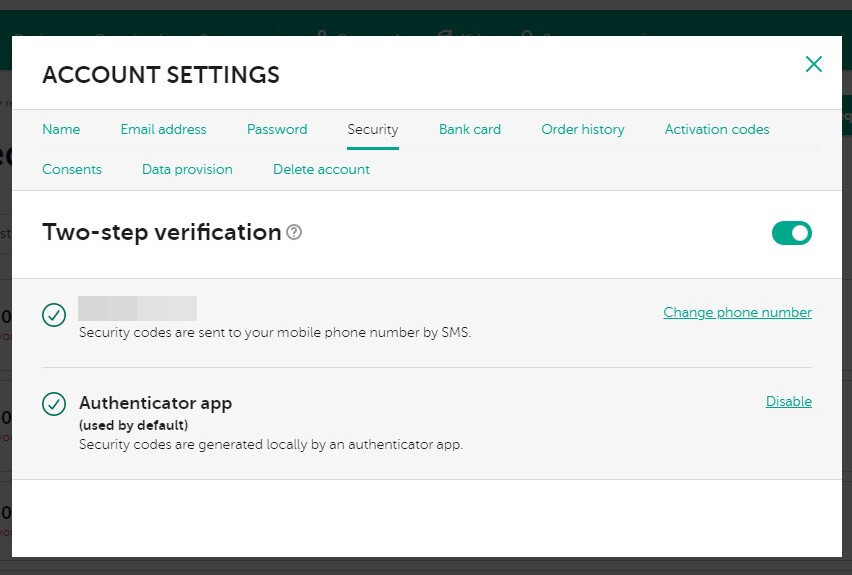Click the Two-step verification heading
The width and height of the screenshot is (852, 575).
[162, 232]
